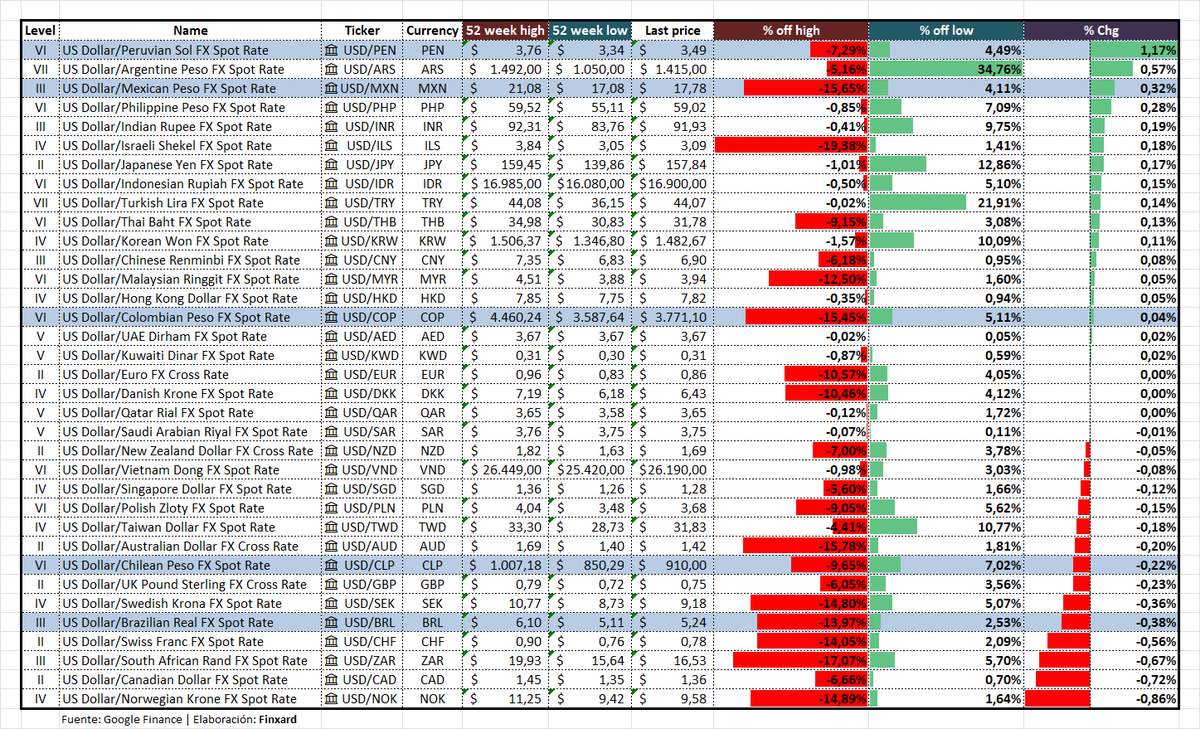1200x729 pixels.
Task: Select the '% off high' header cell
Action: 791,30
